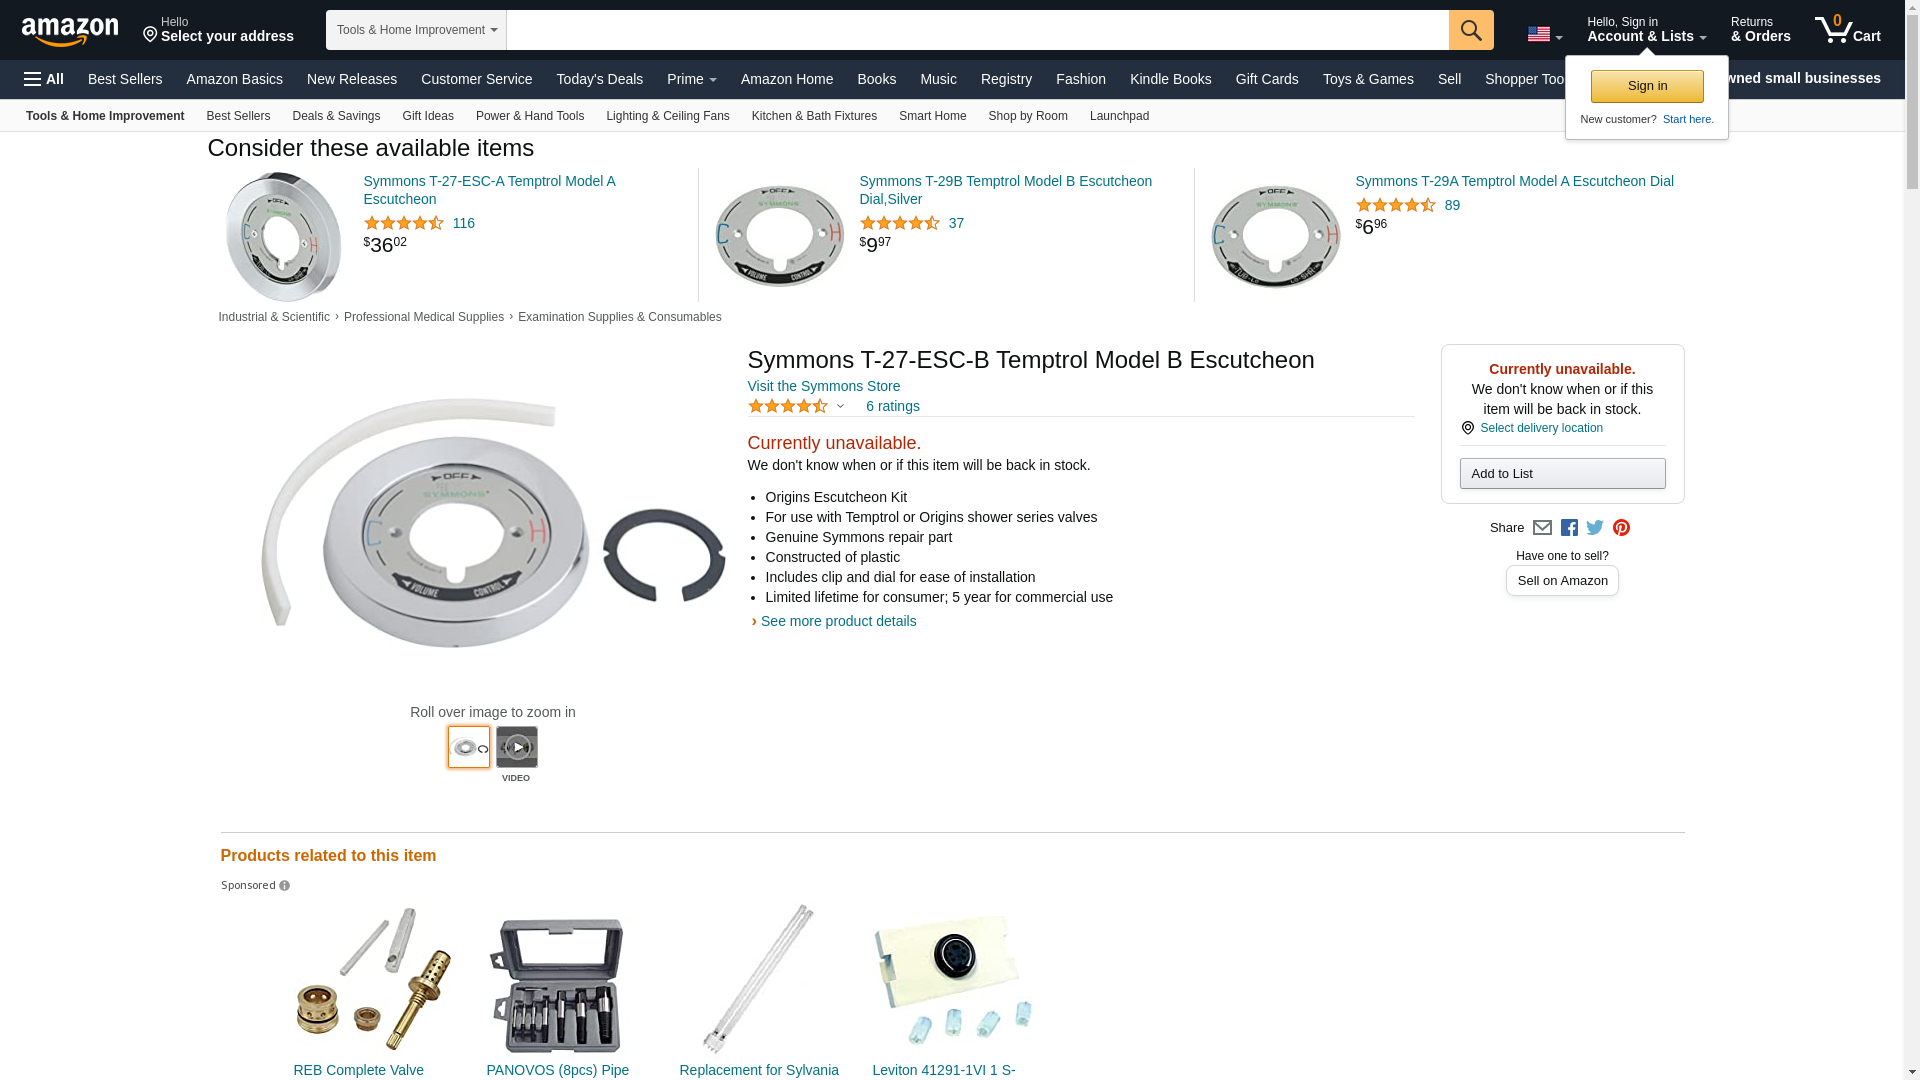Click the Amazon logo
This screenshot has height=1080, width=1920.
coord(70,32)
